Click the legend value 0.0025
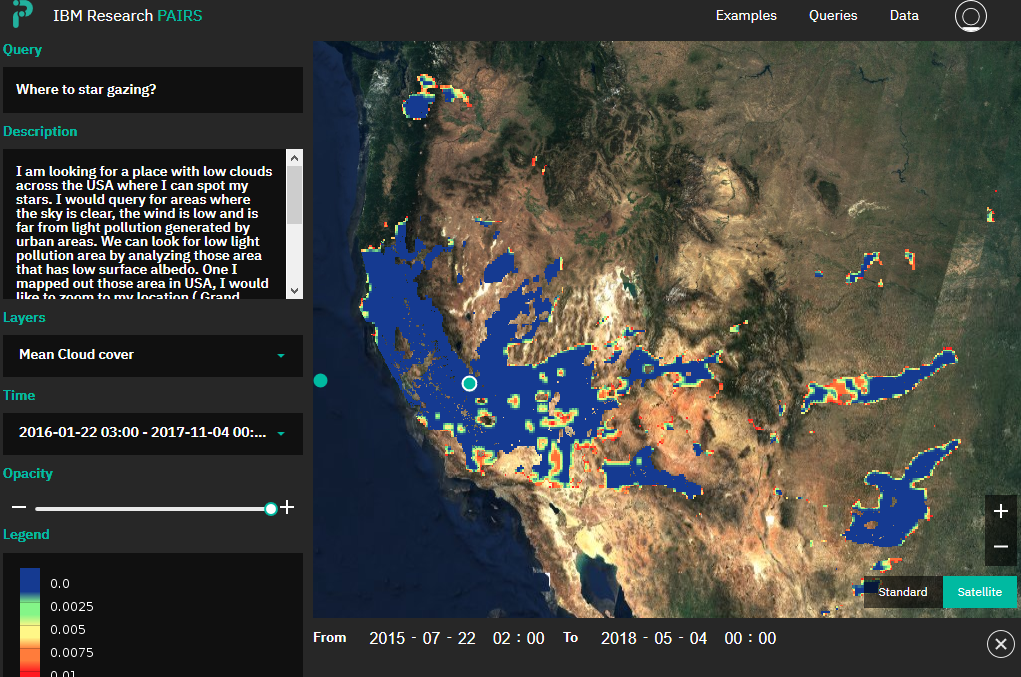The width and height of the screenshot is (1021, 677). pyautogui.click(x=72, y=607)
